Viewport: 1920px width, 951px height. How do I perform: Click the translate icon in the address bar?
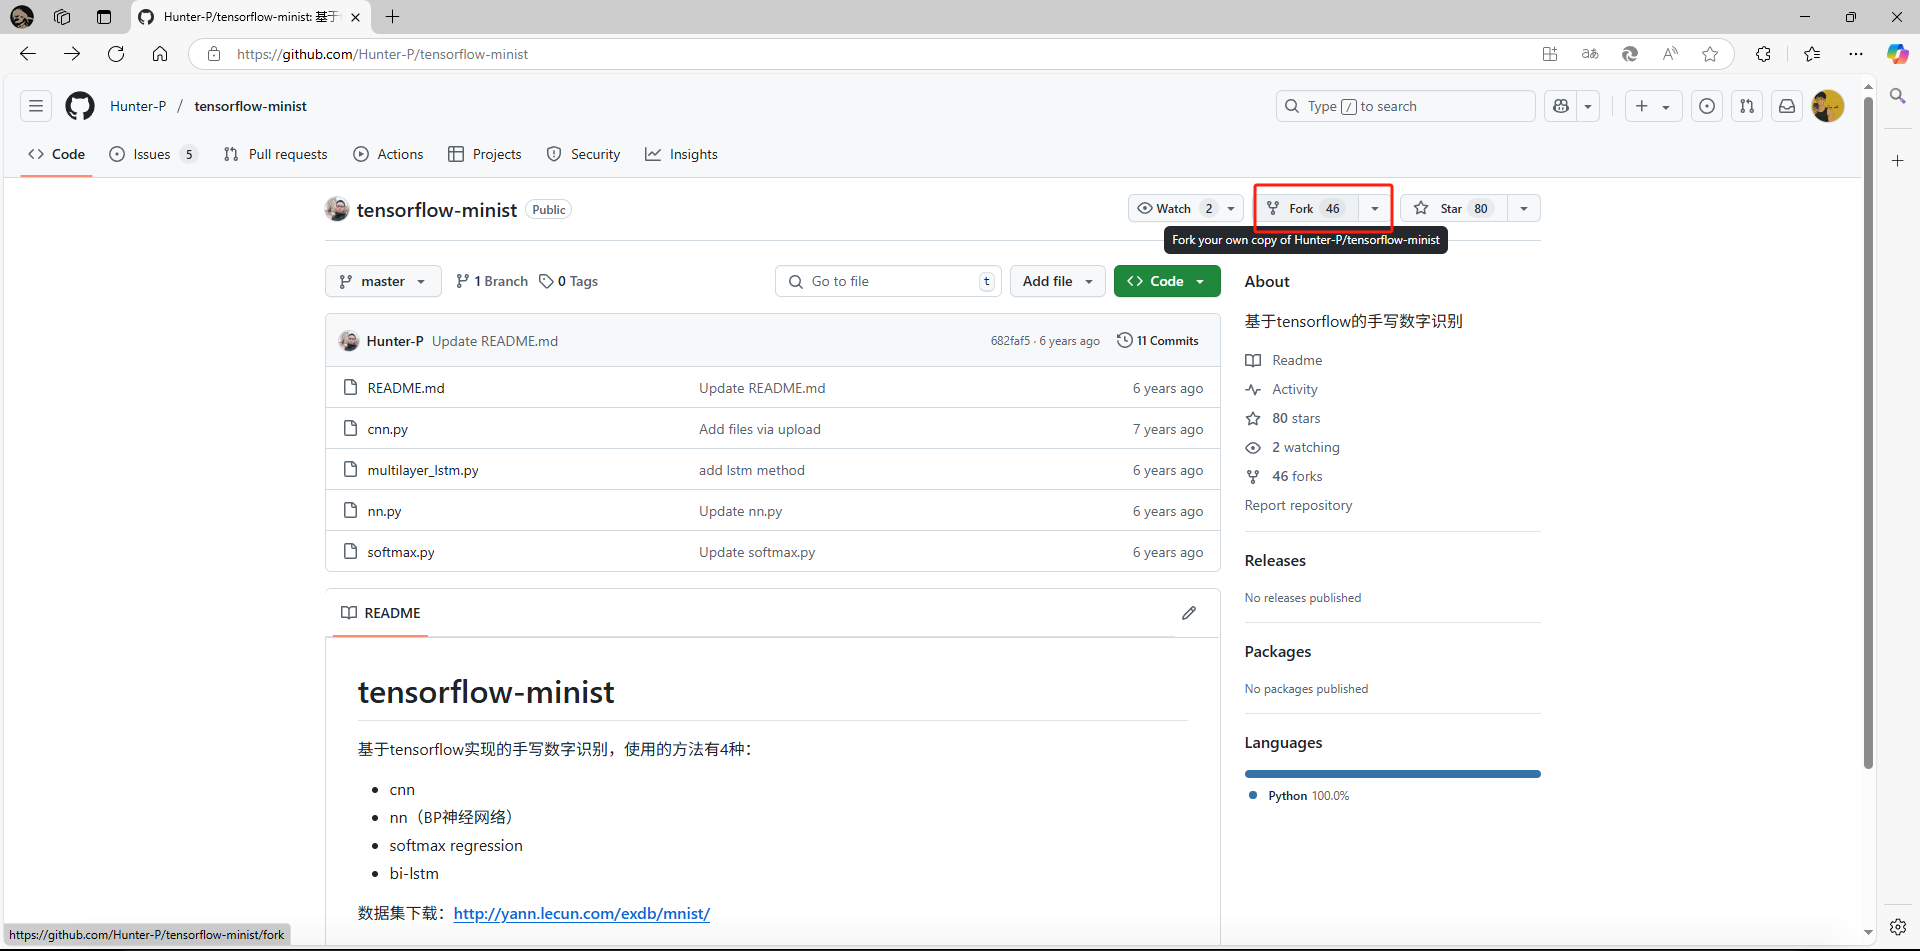[1590, 54]
